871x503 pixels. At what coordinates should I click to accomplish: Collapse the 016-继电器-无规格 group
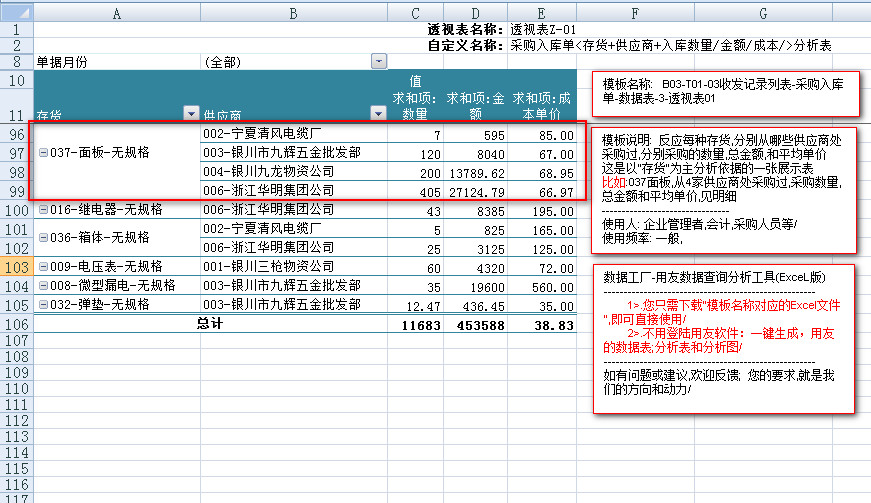pos(42,211)
